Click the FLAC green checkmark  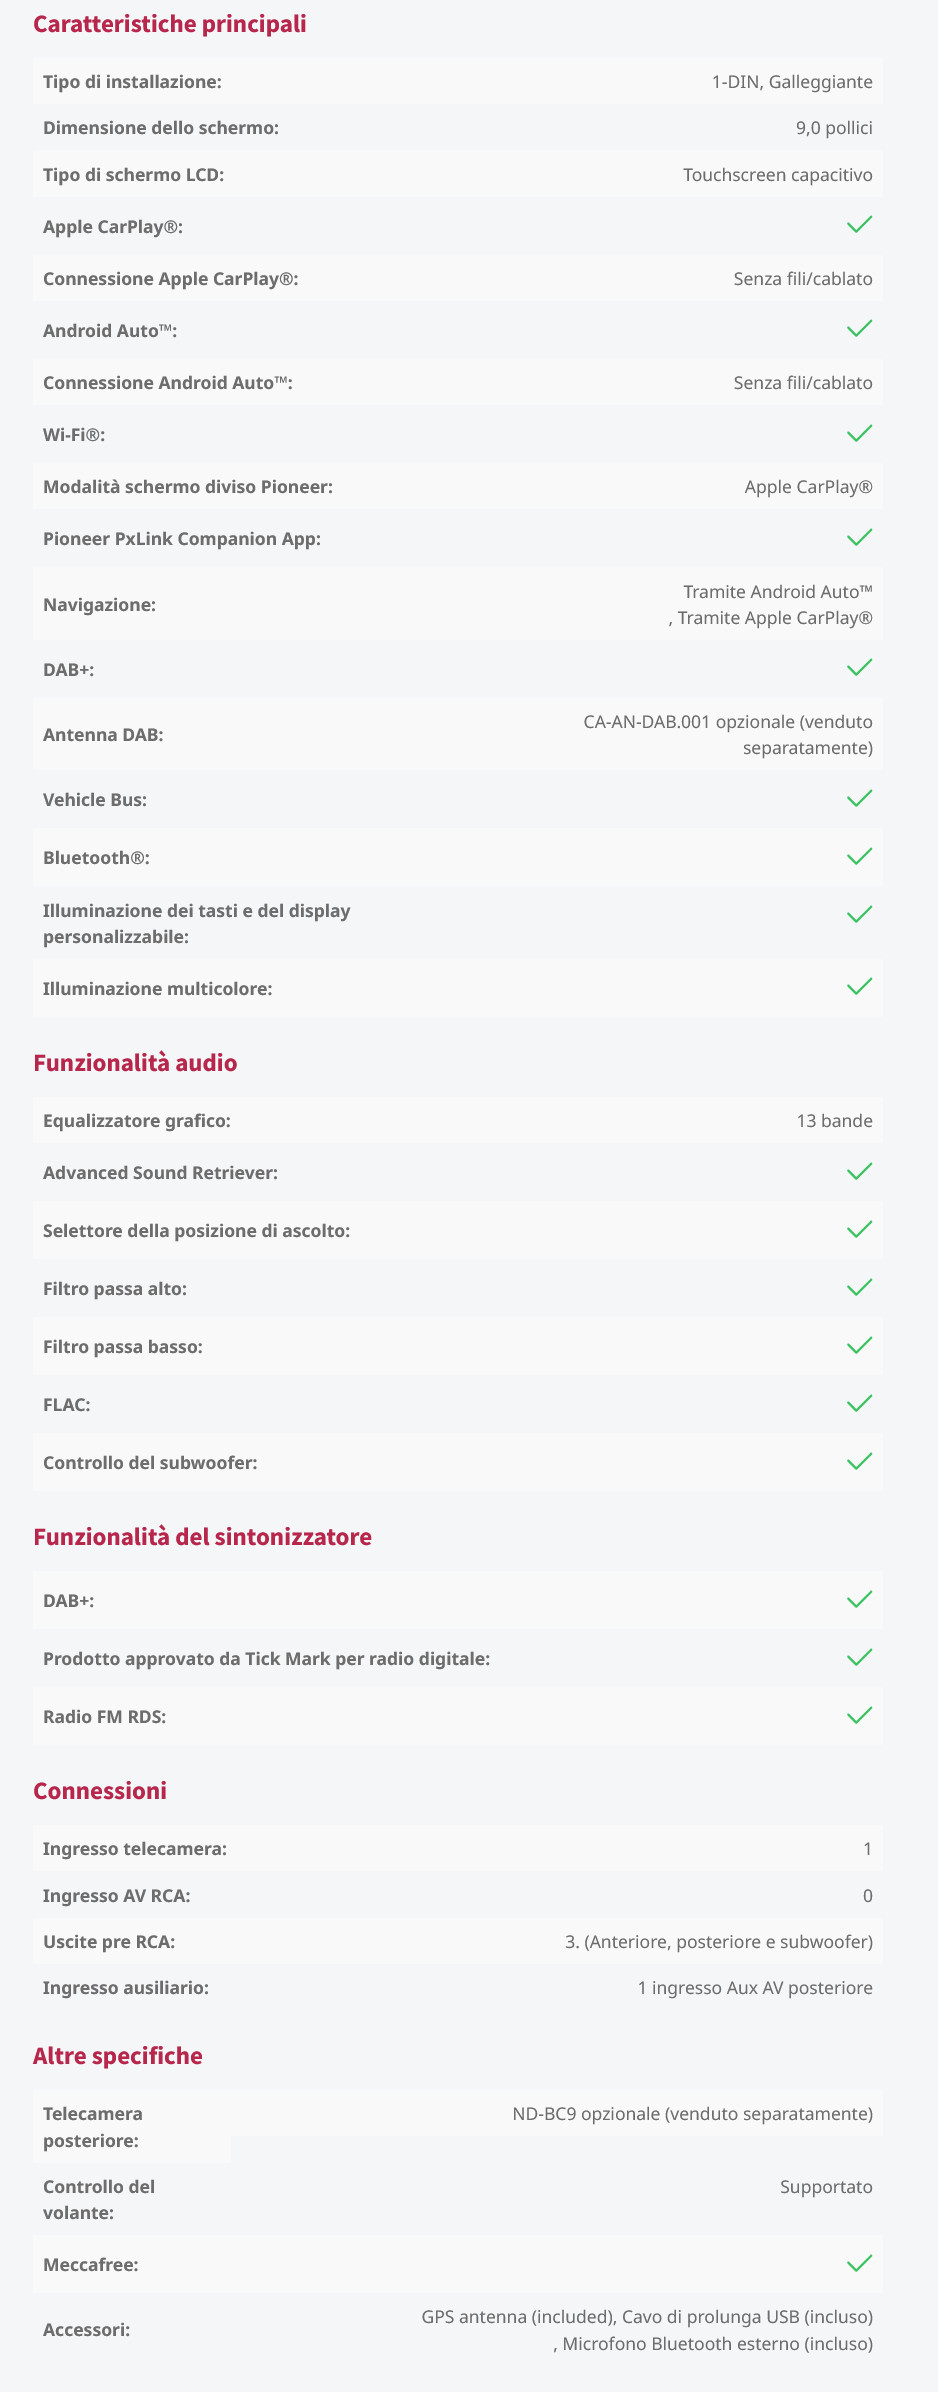pyautogui.click(x=859, y=1403)
